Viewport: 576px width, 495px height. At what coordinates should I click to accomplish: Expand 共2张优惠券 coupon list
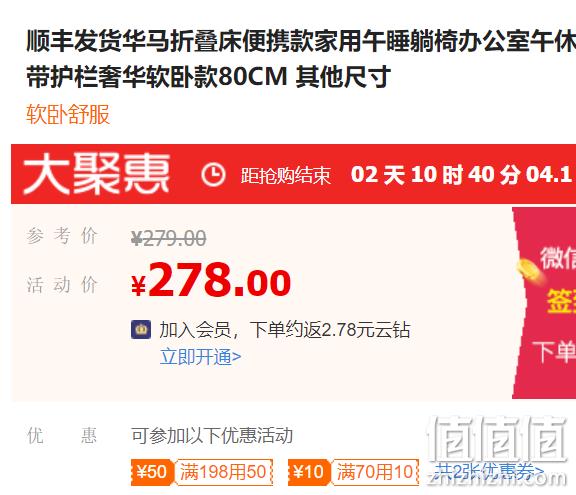(489, 471)
